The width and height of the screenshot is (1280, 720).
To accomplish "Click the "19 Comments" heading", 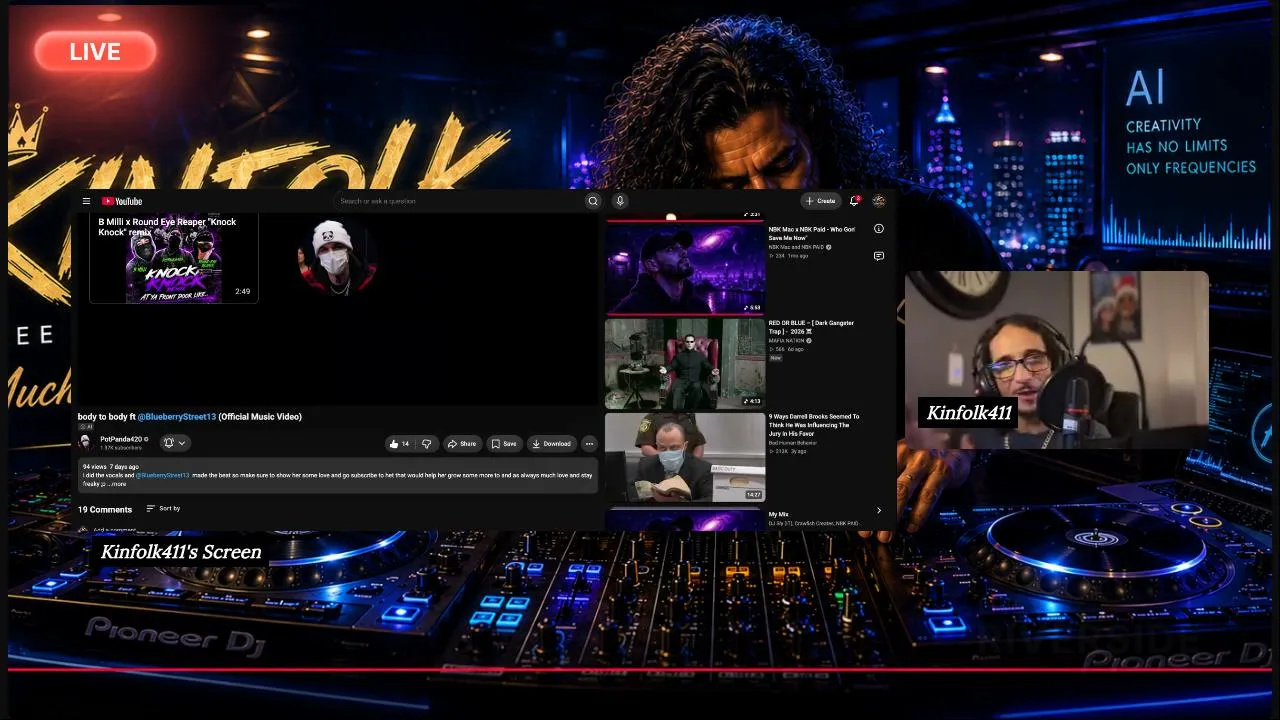I will (105, 510).
